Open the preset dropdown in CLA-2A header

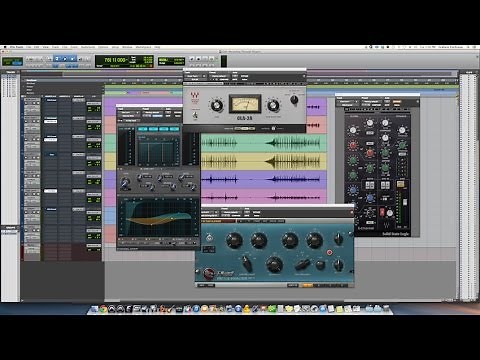(220, 76)
